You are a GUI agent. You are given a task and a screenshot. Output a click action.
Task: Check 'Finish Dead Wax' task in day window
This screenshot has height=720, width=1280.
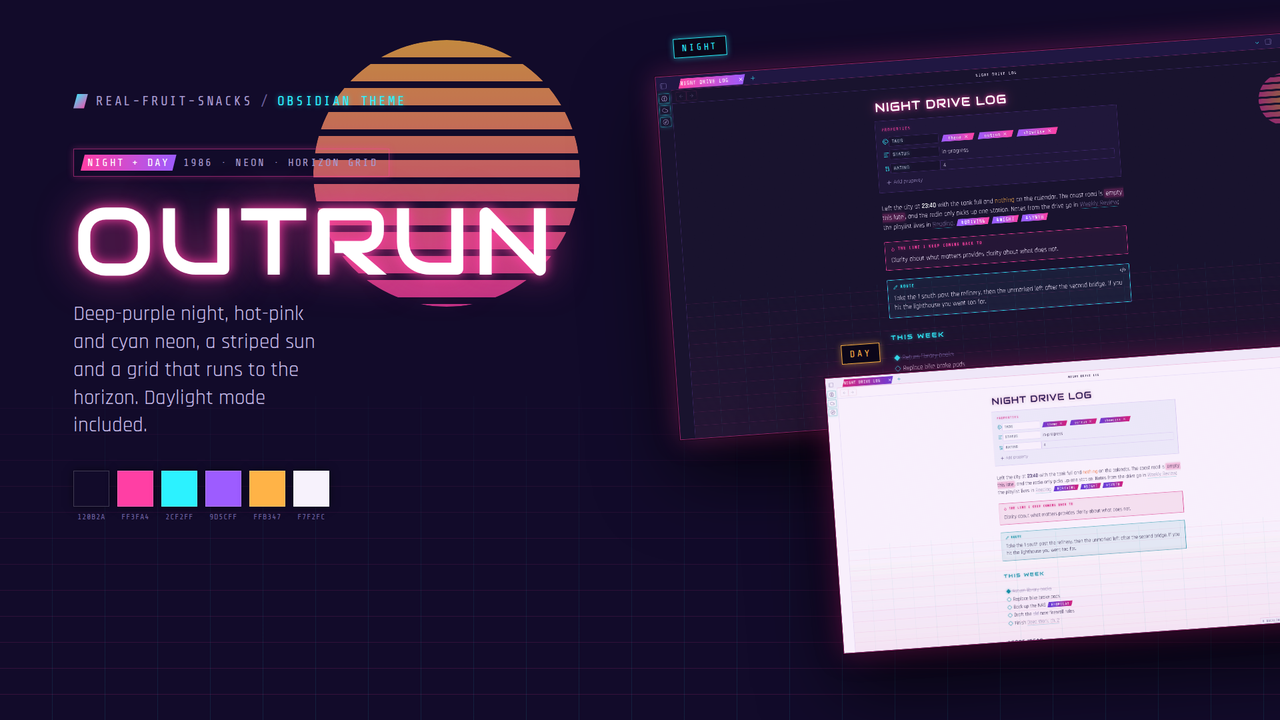tap(1011, 623)
